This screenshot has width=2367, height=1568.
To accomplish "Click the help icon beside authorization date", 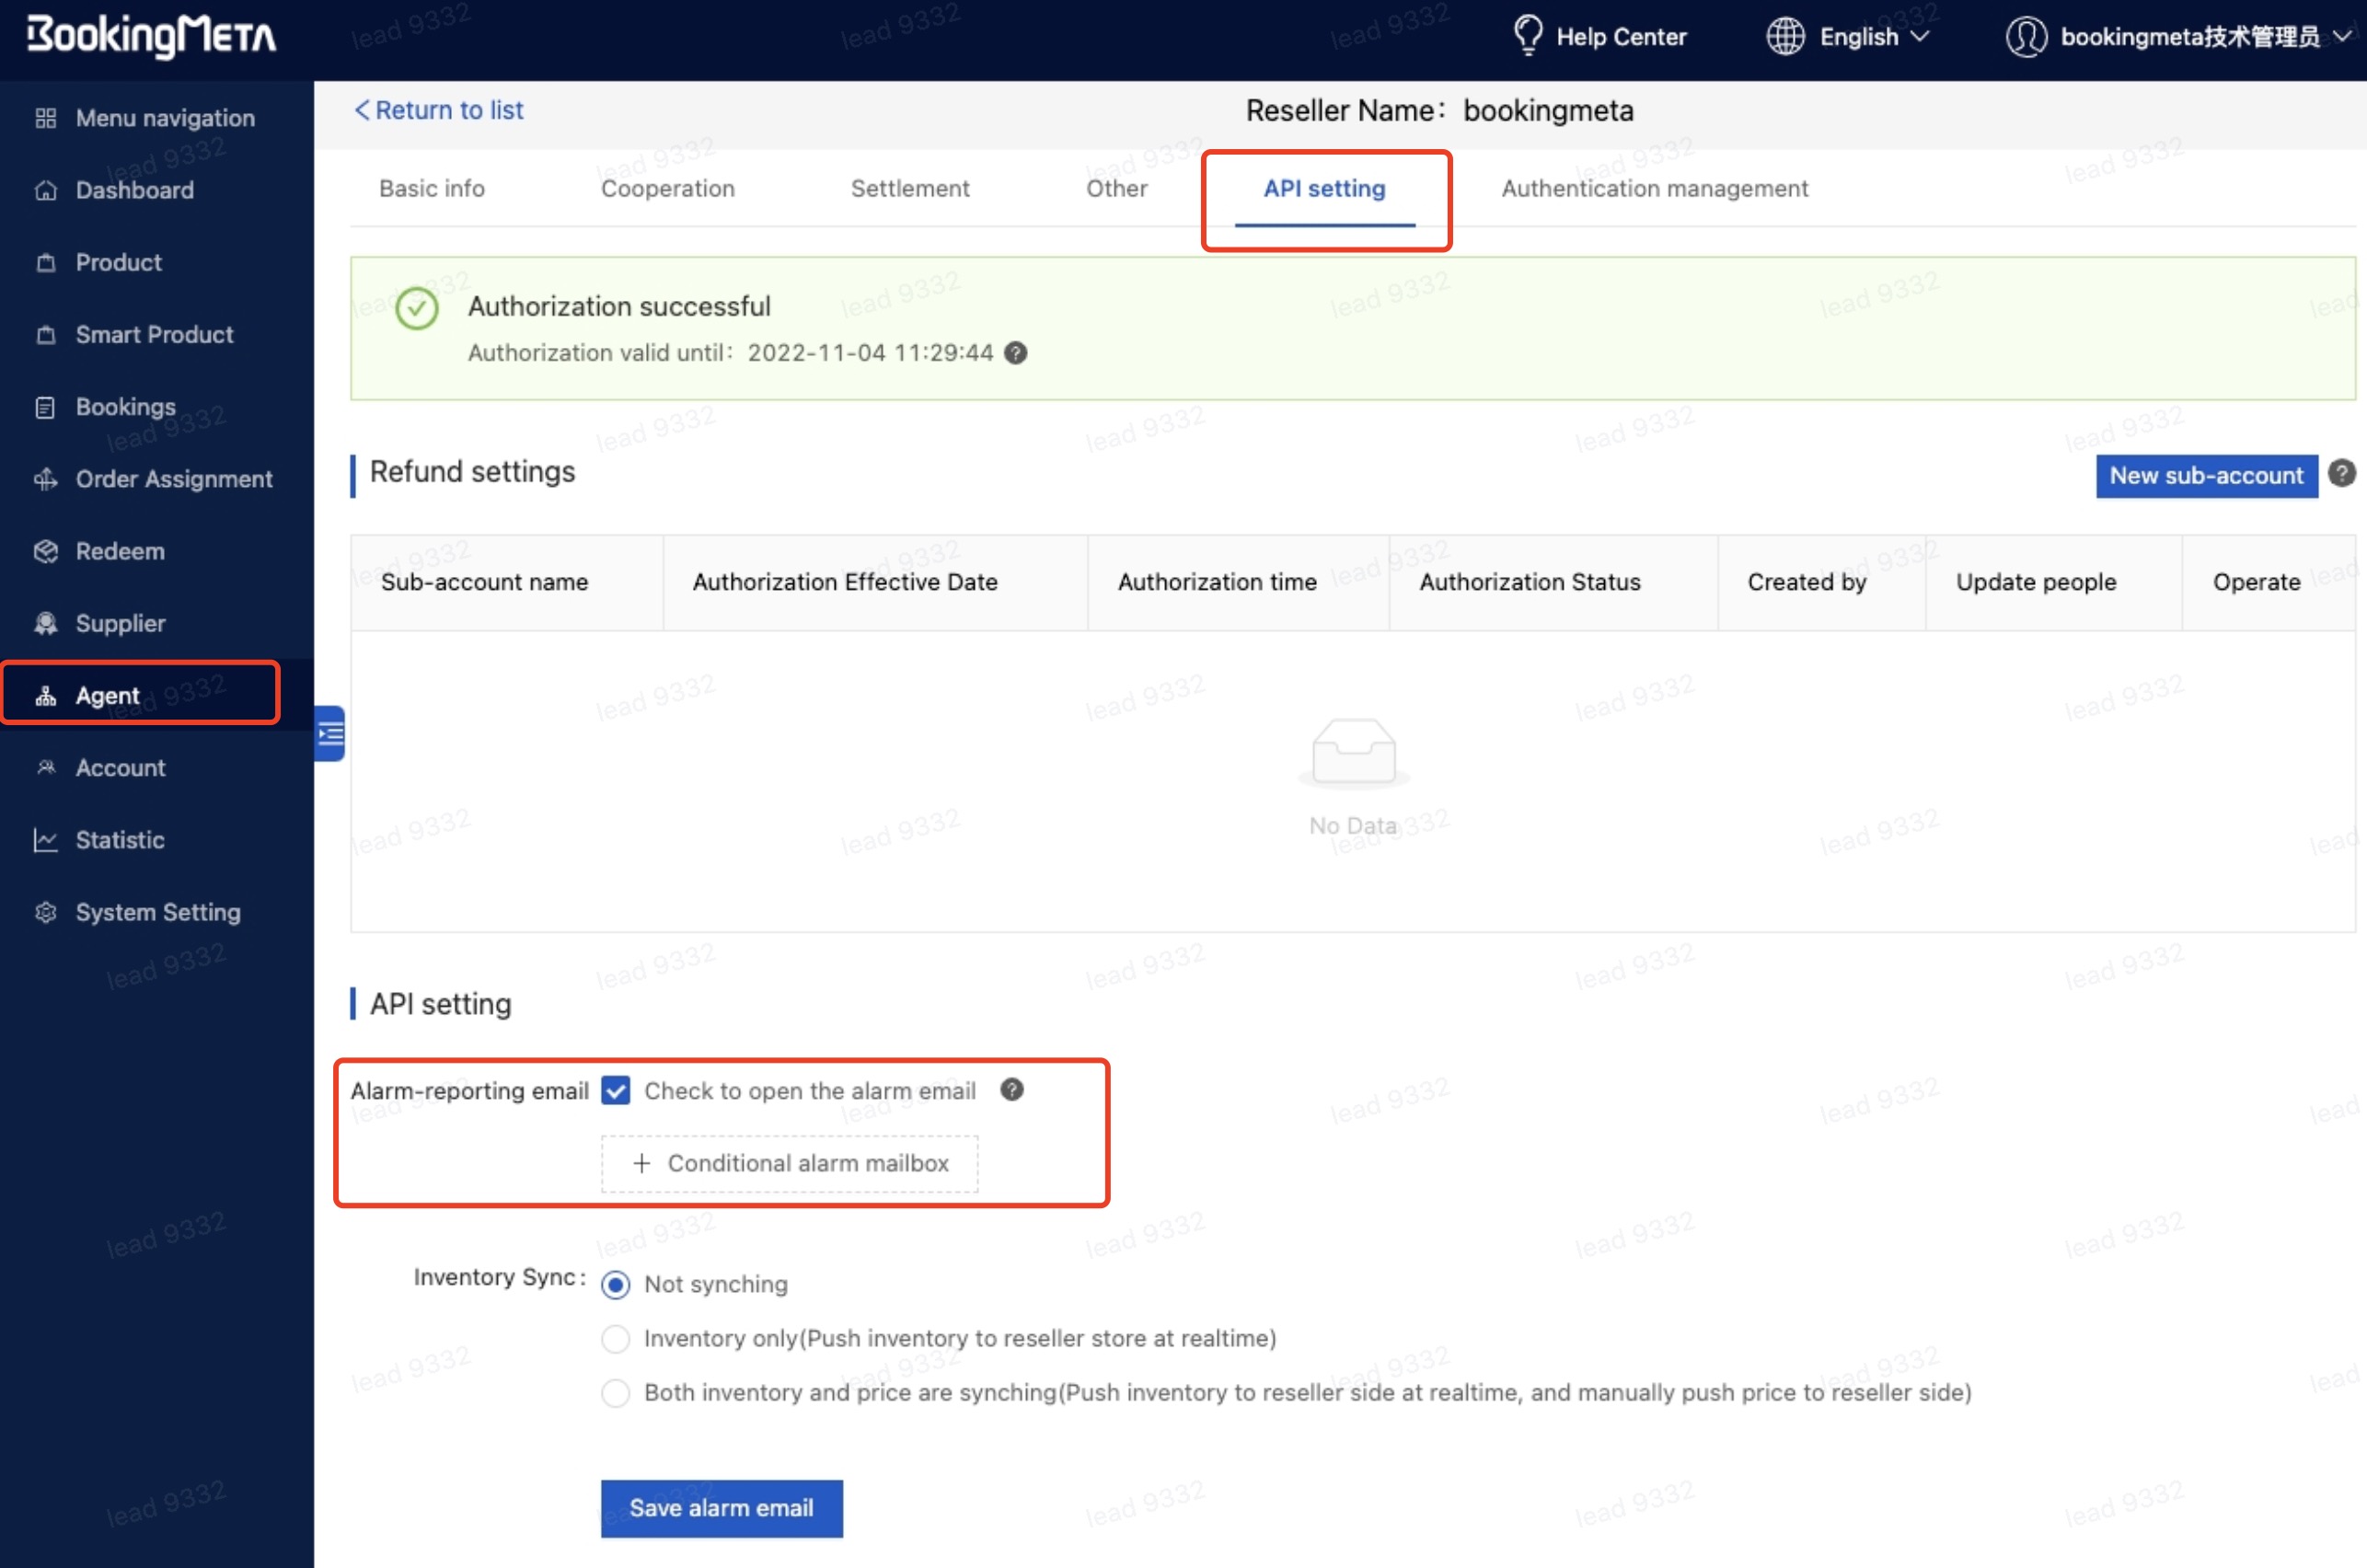I will click(x=1016, y=353).
